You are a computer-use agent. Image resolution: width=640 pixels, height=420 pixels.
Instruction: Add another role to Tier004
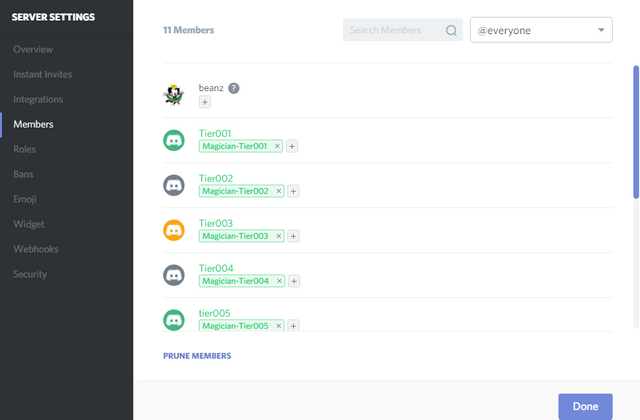[x=294, y=281]
